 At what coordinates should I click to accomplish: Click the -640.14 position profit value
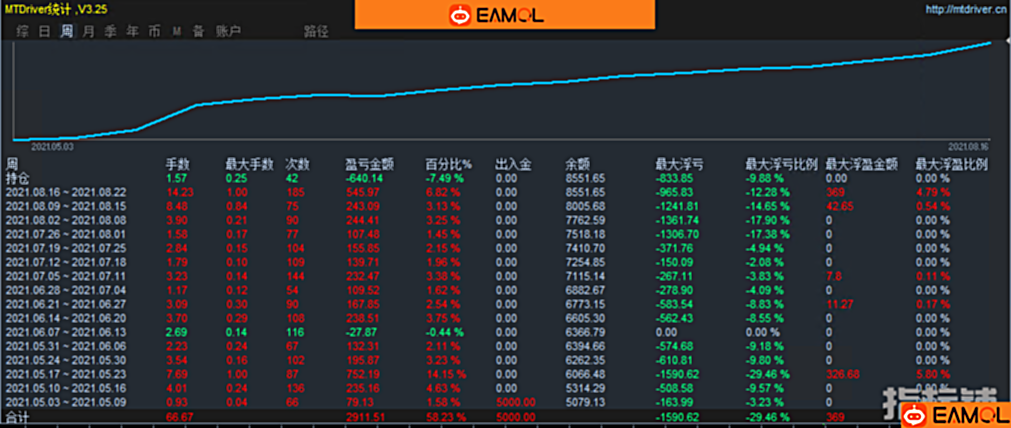point(365,178)
